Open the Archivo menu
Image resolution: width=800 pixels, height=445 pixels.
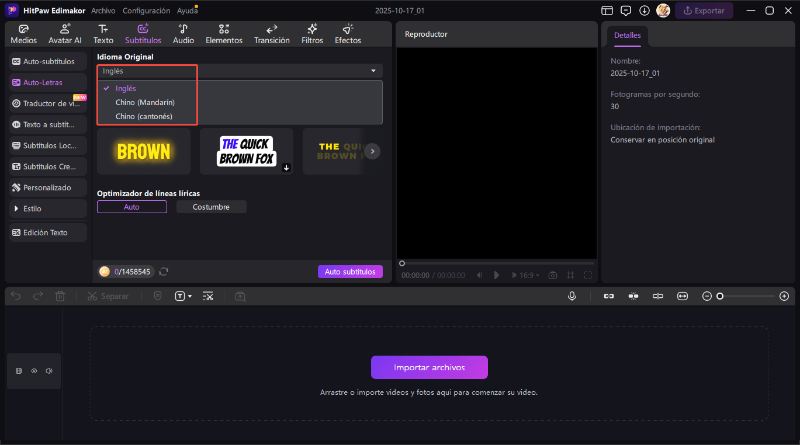coord(102,10)
